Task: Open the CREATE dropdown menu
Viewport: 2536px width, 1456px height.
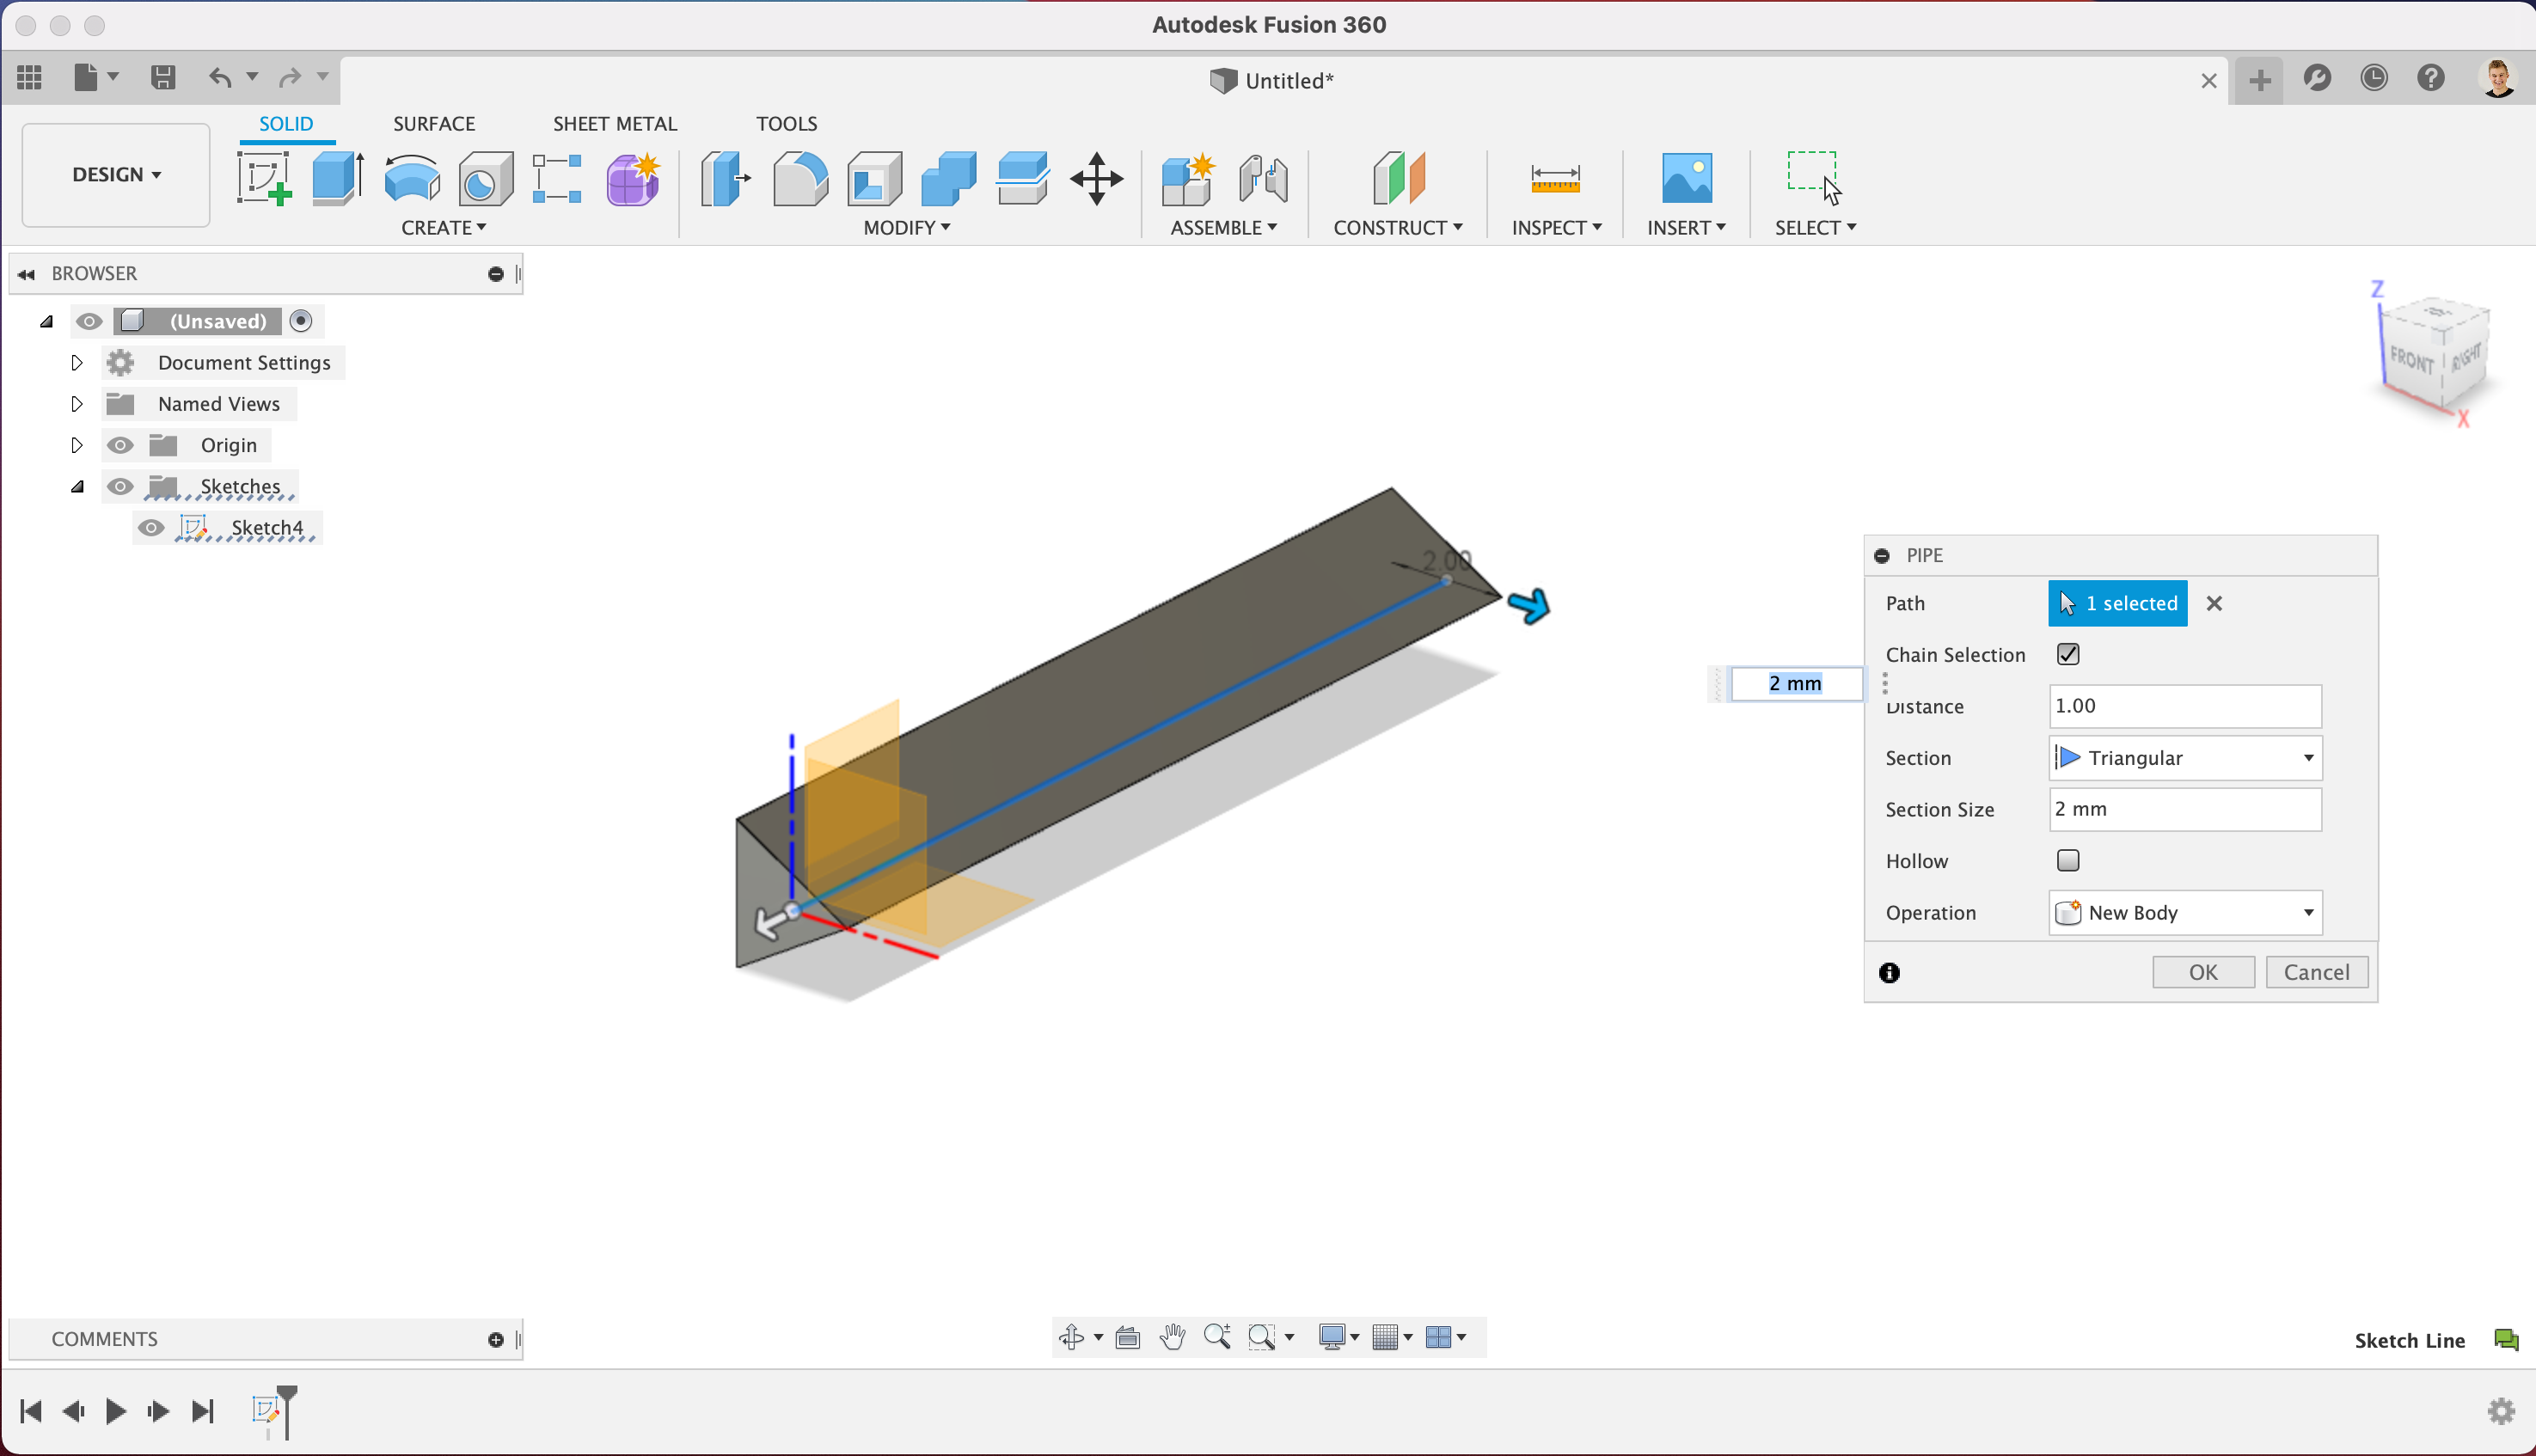Action: 443,228
